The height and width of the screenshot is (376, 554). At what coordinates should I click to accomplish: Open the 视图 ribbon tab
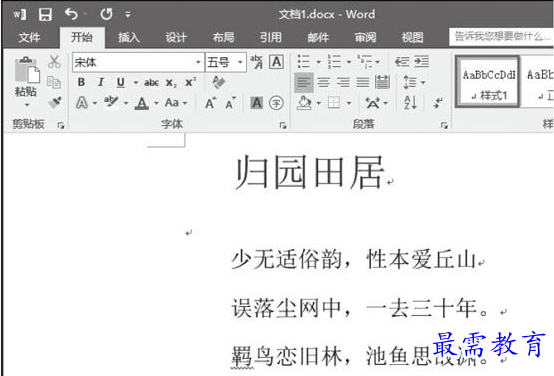click(412, 37)
